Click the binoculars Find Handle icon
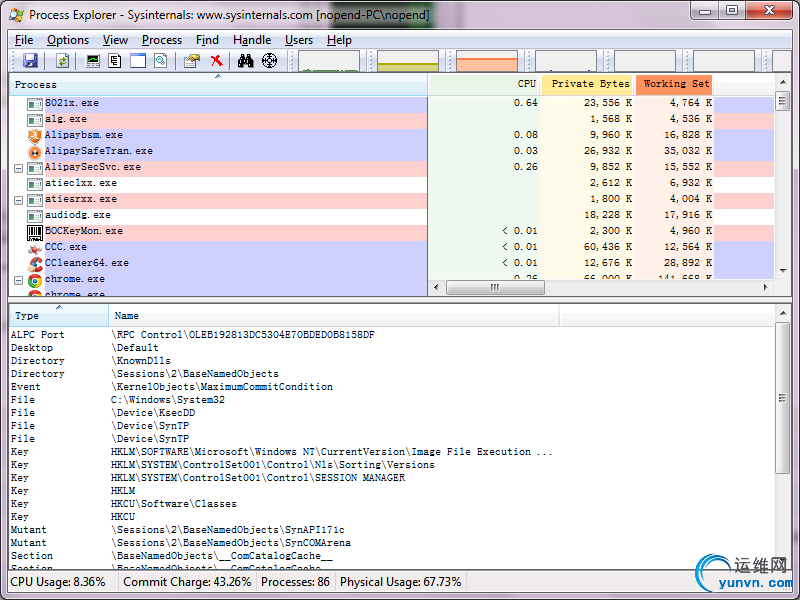 click(x=245, y=61)
